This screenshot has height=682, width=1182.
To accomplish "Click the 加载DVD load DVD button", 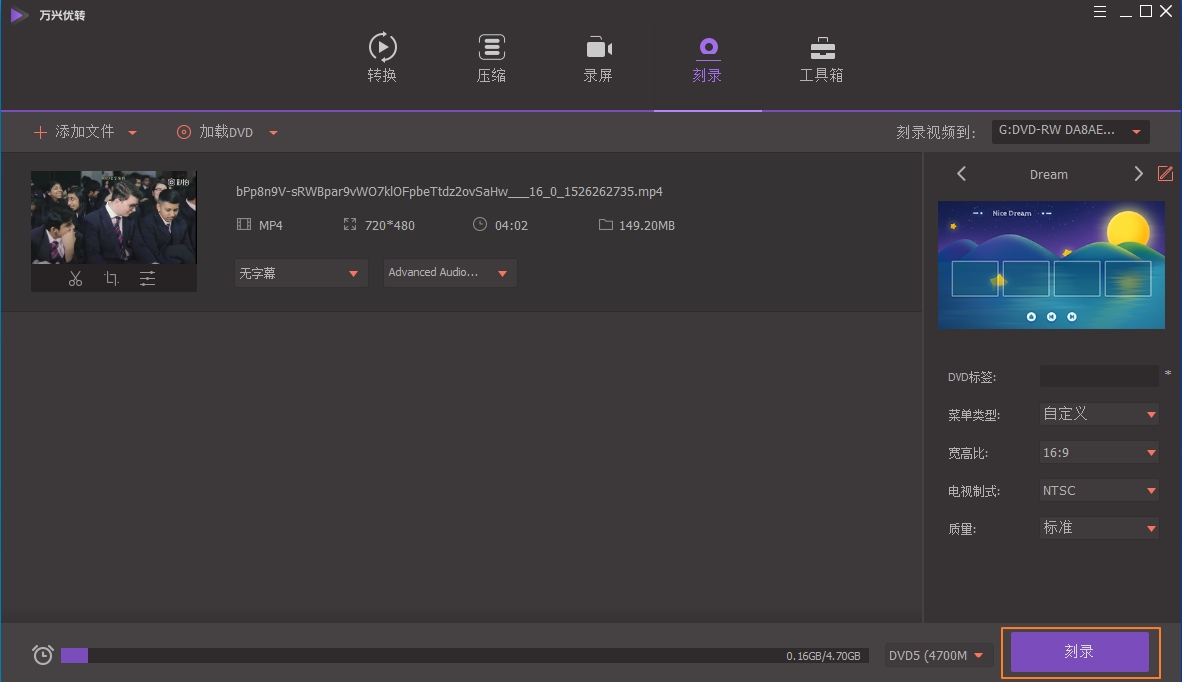I will coord(215,132).
